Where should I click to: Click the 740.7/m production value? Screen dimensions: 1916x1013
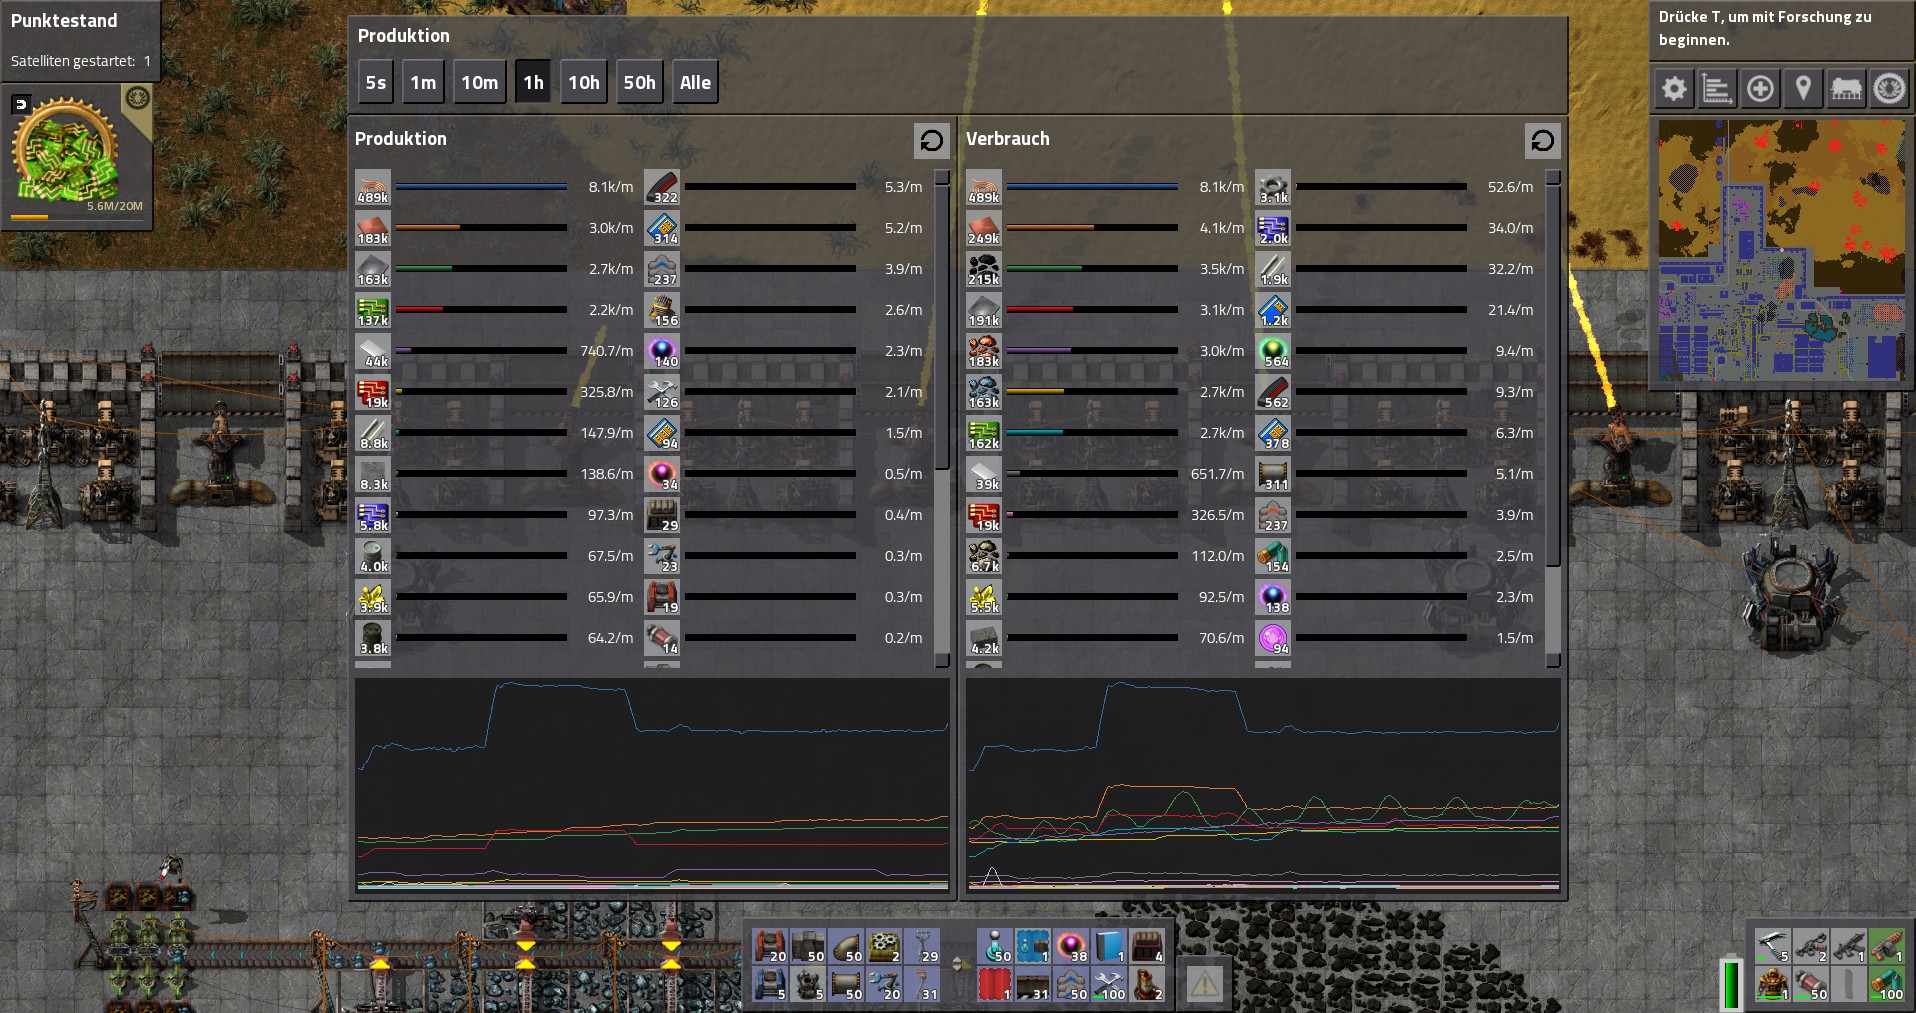(x=607, y=351)
